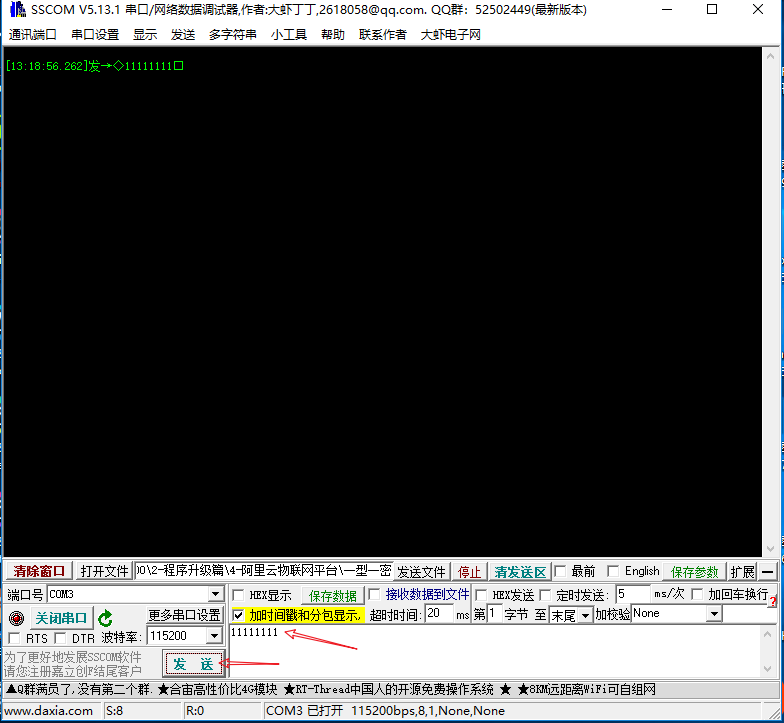This screenshot has height=723, width=784.
Task: Toggle the RTS checkbox
Action: 14,638
